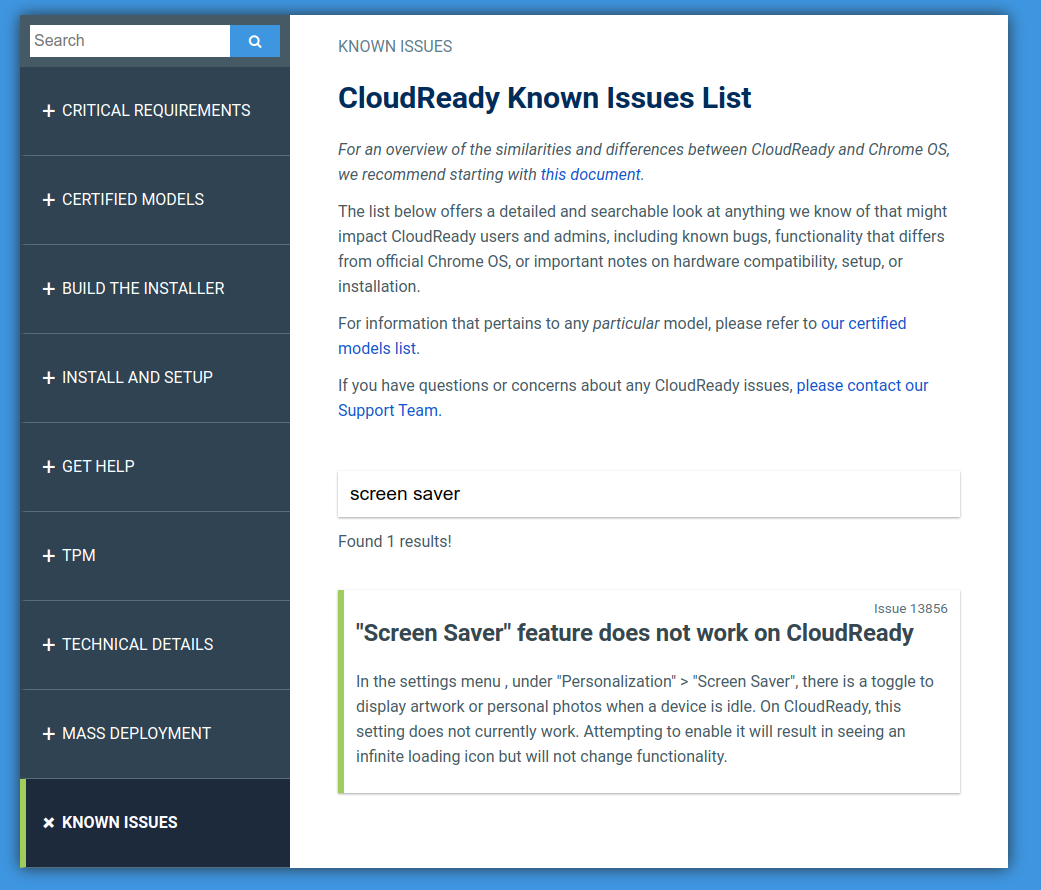Open the GET HELP menu label
This screenshot has width=1041, height=890.
click(x=98, y=466)
